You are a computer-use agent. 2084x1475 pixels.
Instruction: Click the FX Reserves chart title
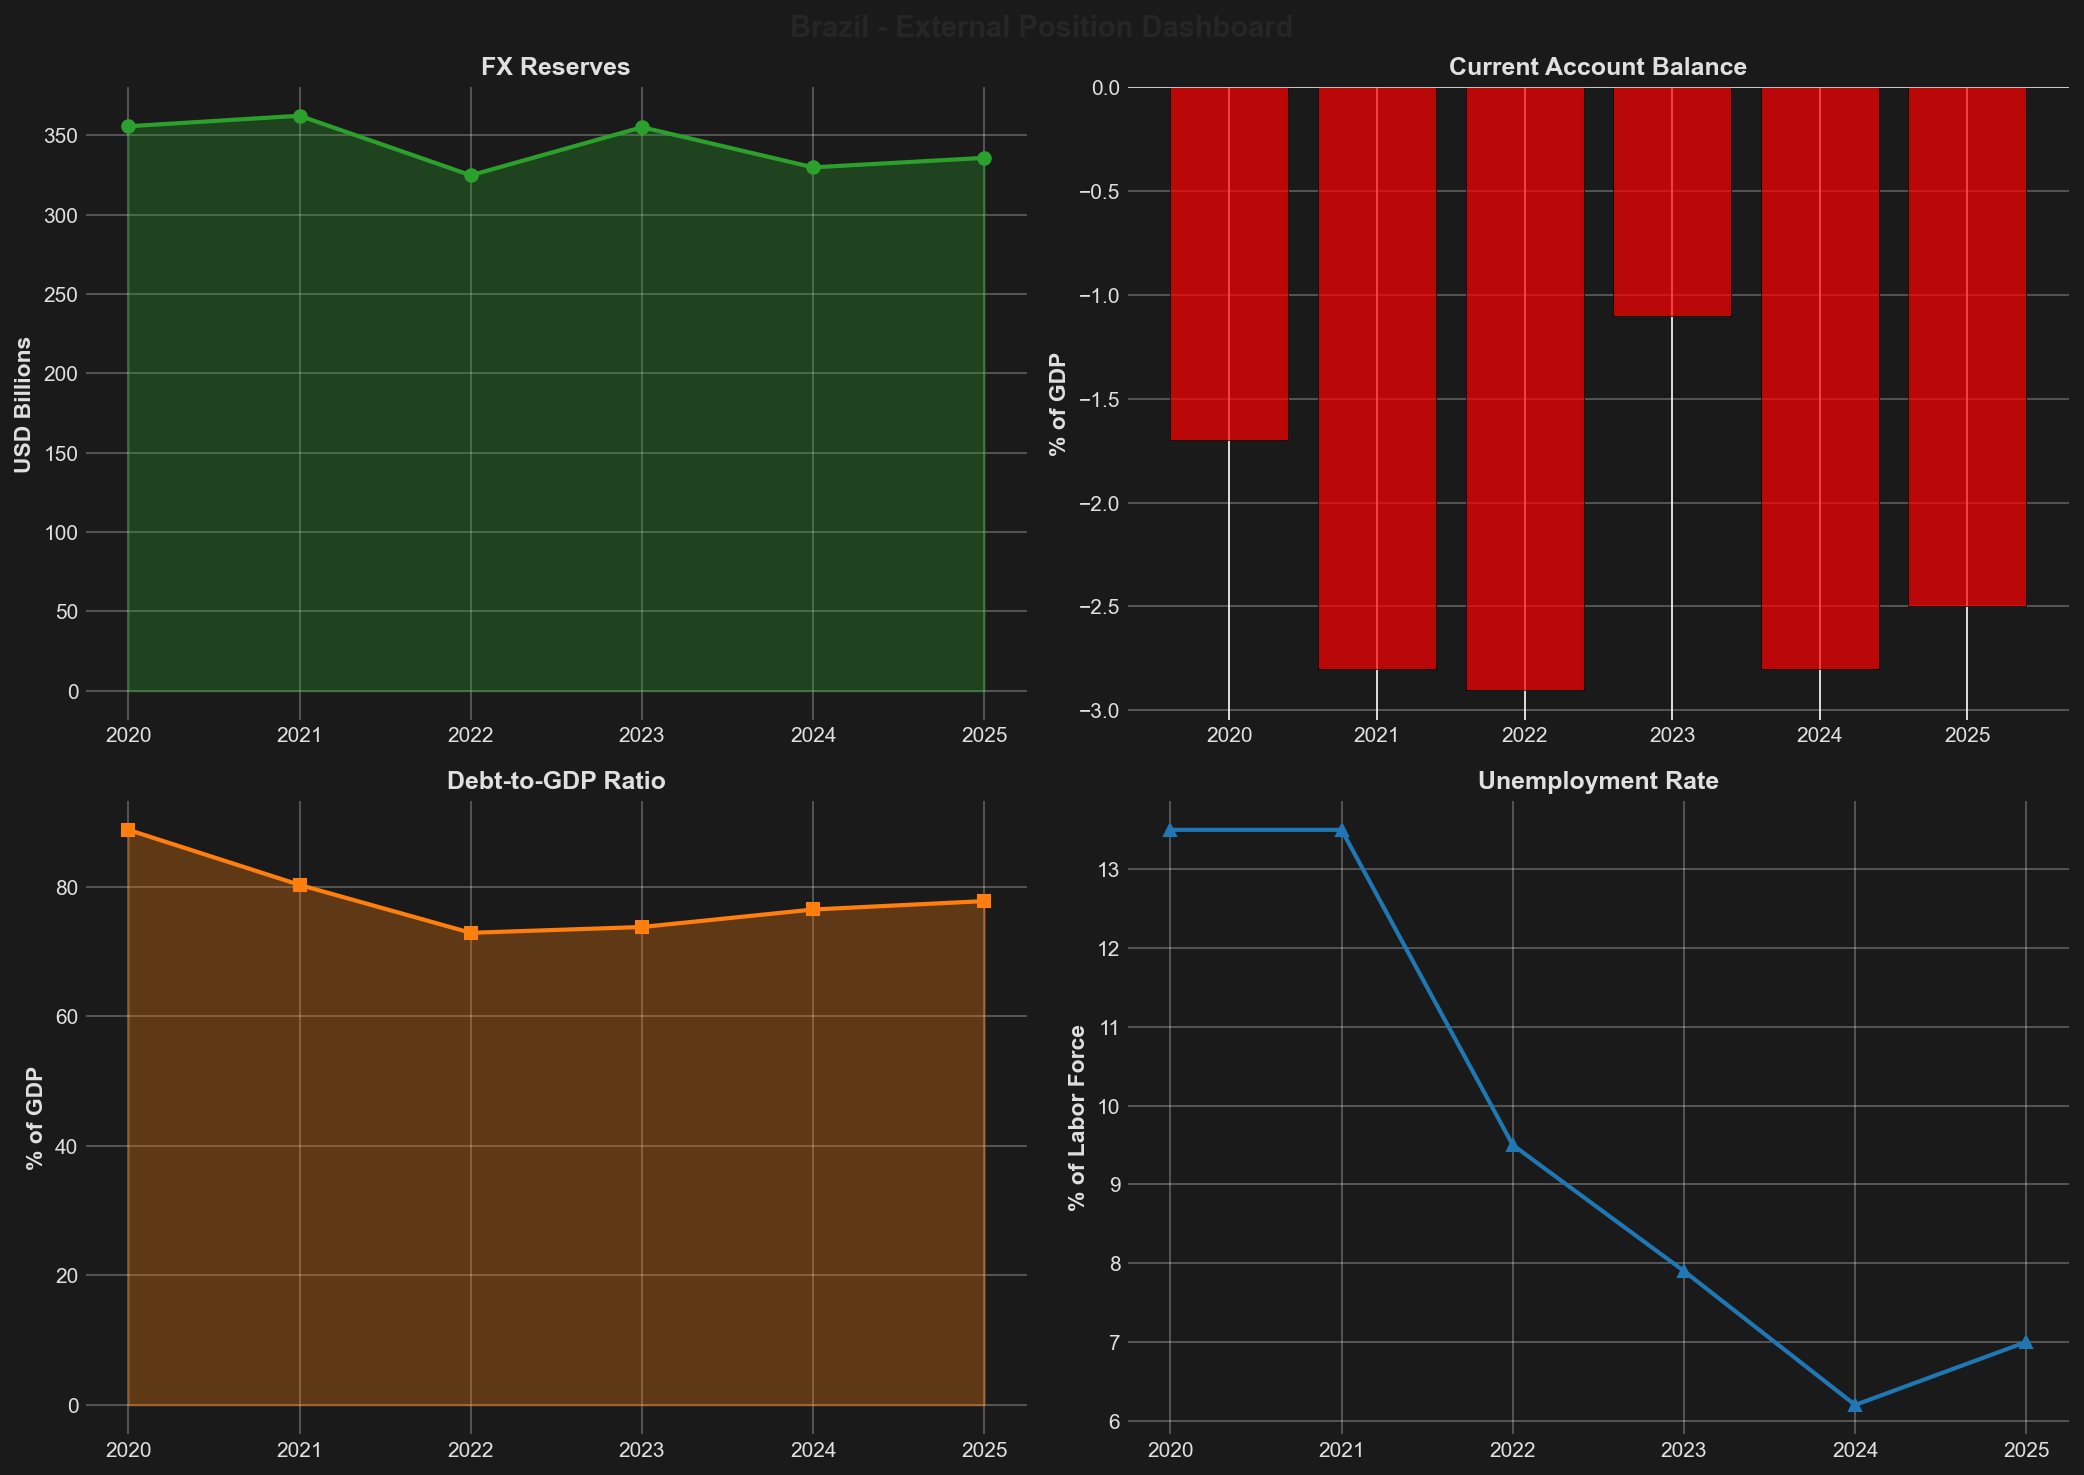pyautogui.click(x=555, y=67)
